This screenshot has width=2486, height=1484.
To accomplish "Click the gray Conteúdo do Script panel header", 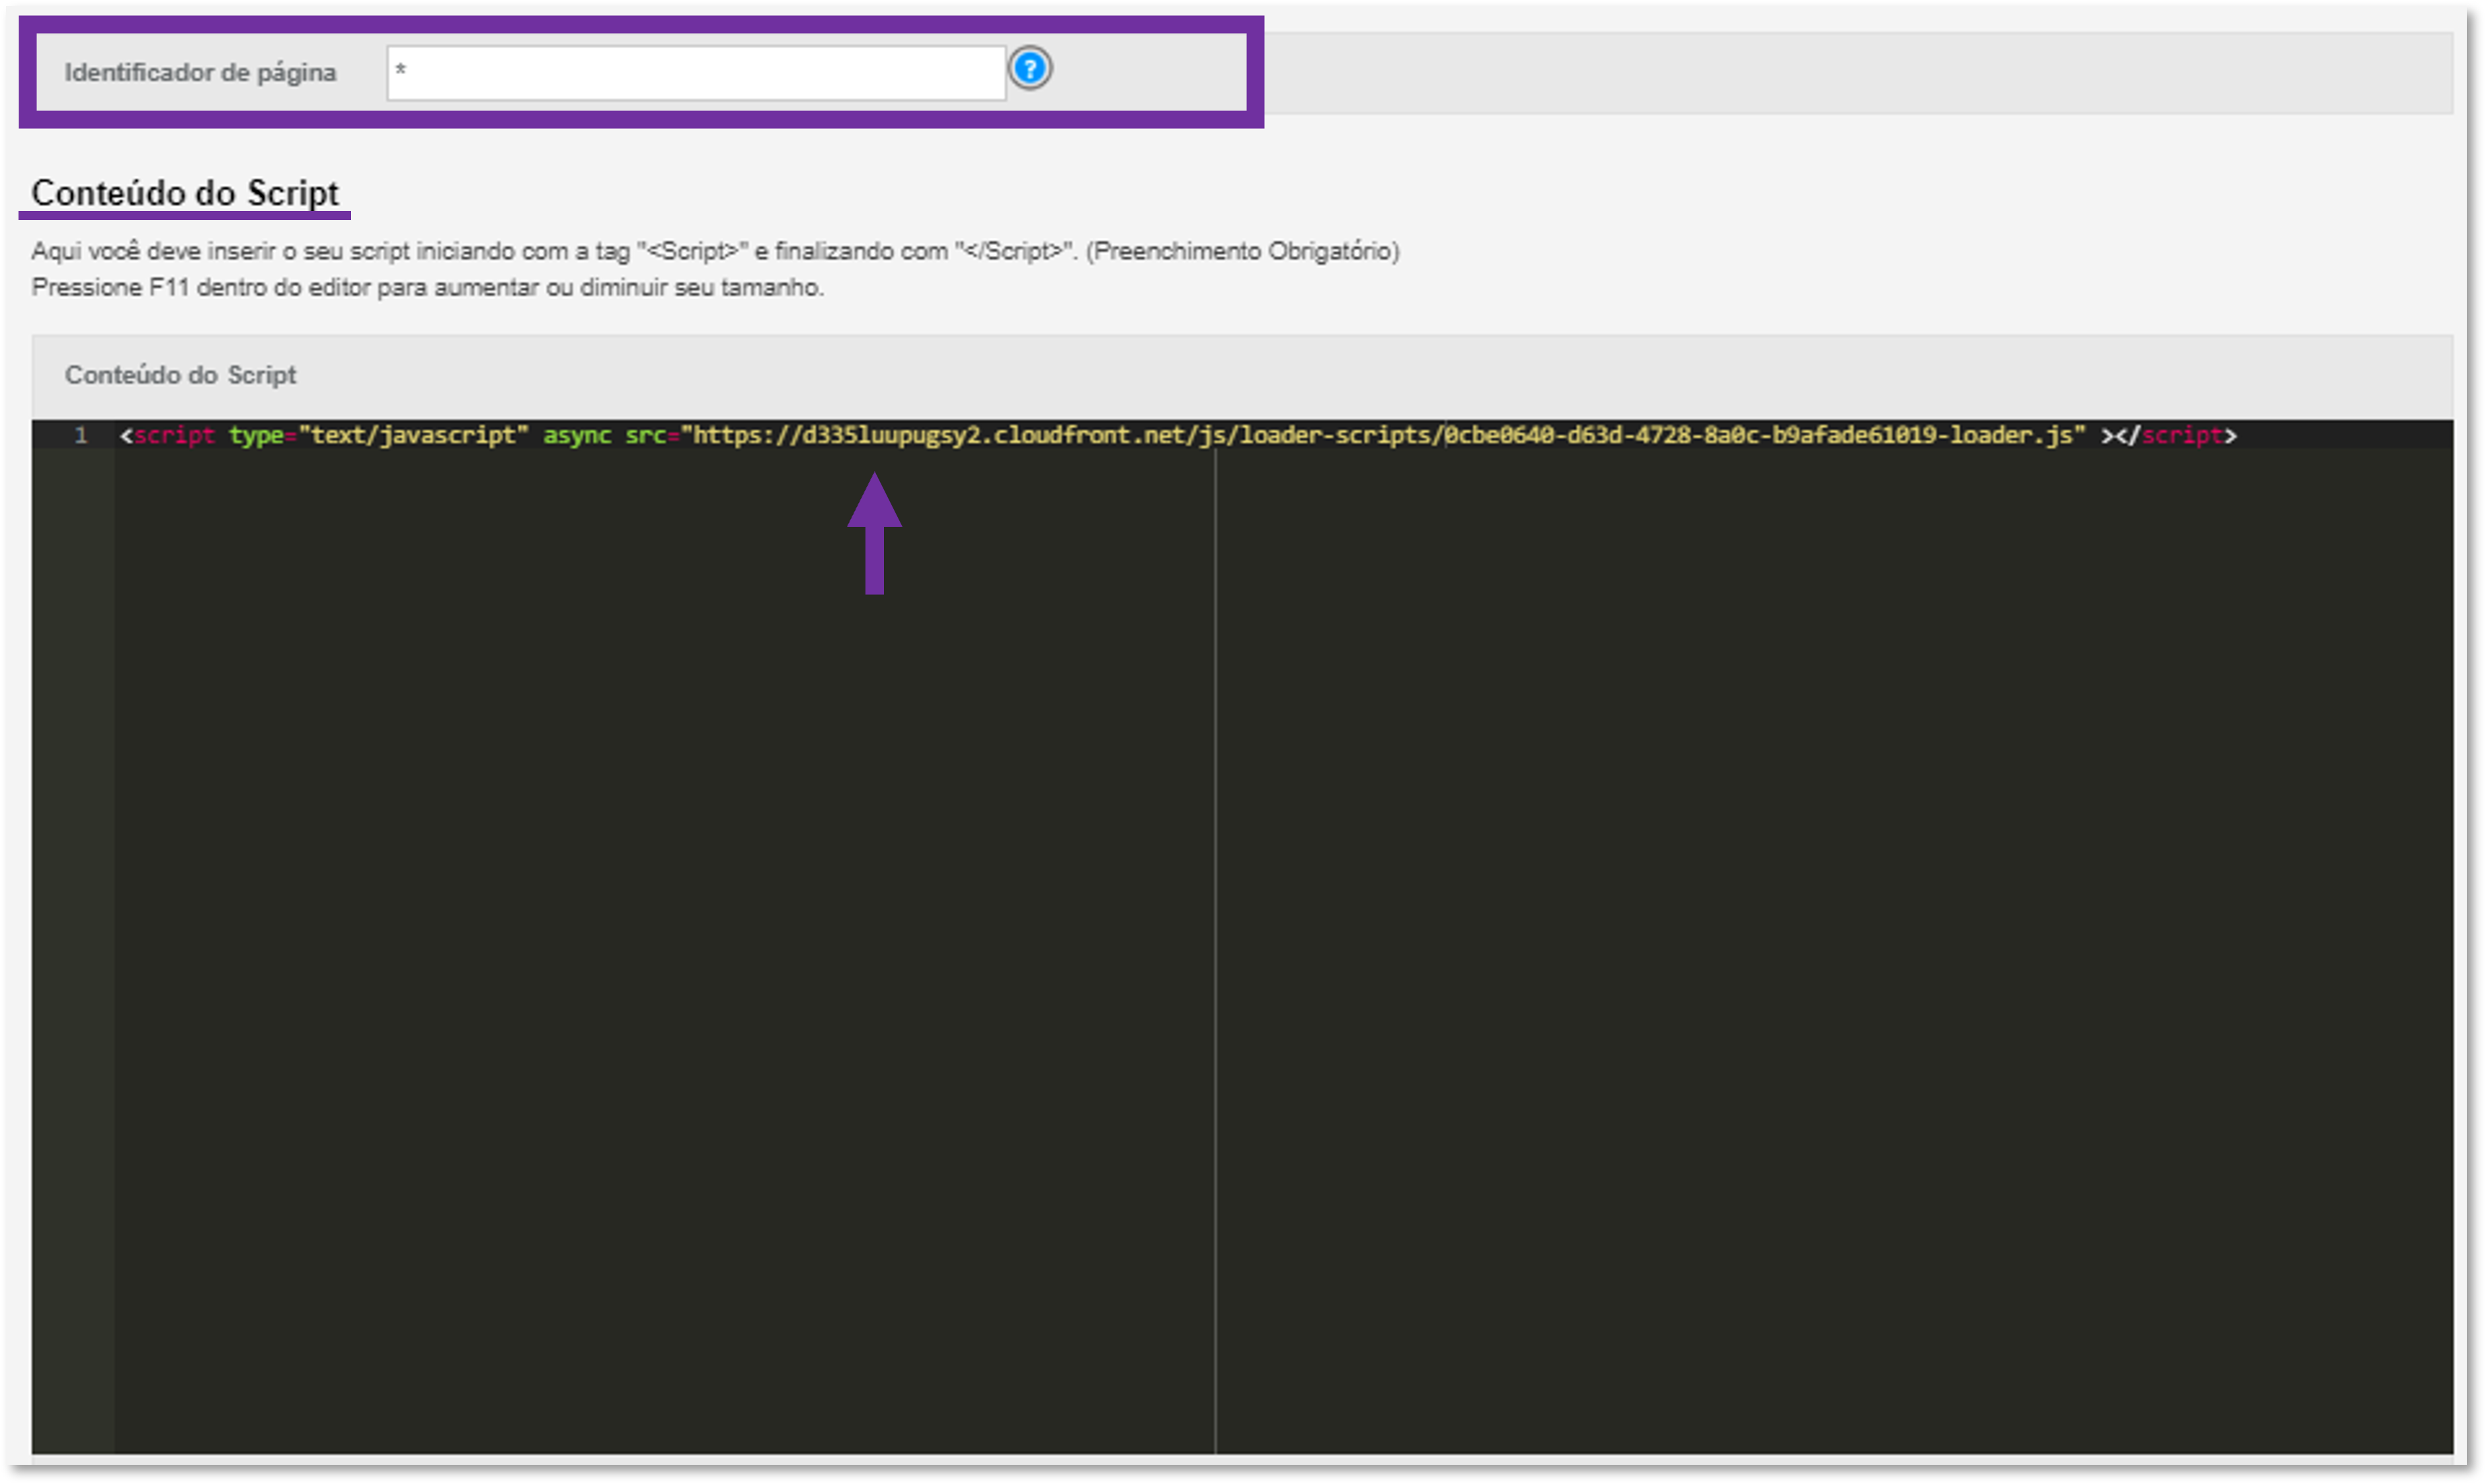I will [1242, 376].
